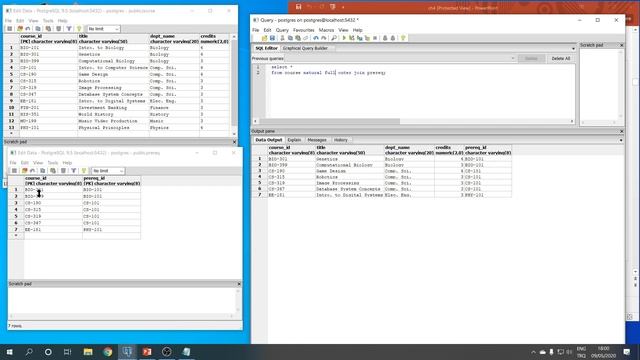640x360 pixels.
Task: Undo change in course Edit Data toolbar
Action: point(28,29)
